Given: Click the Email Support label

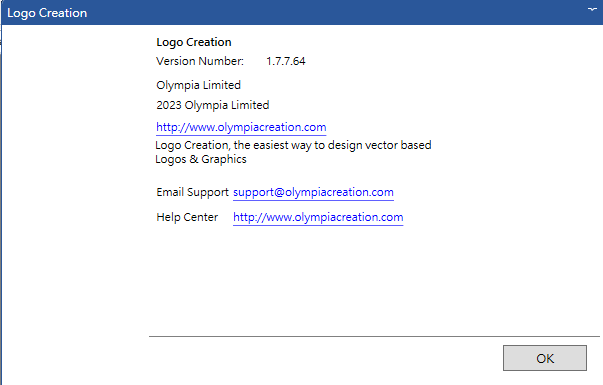Looking at the screenshot, I should [192, 192].
